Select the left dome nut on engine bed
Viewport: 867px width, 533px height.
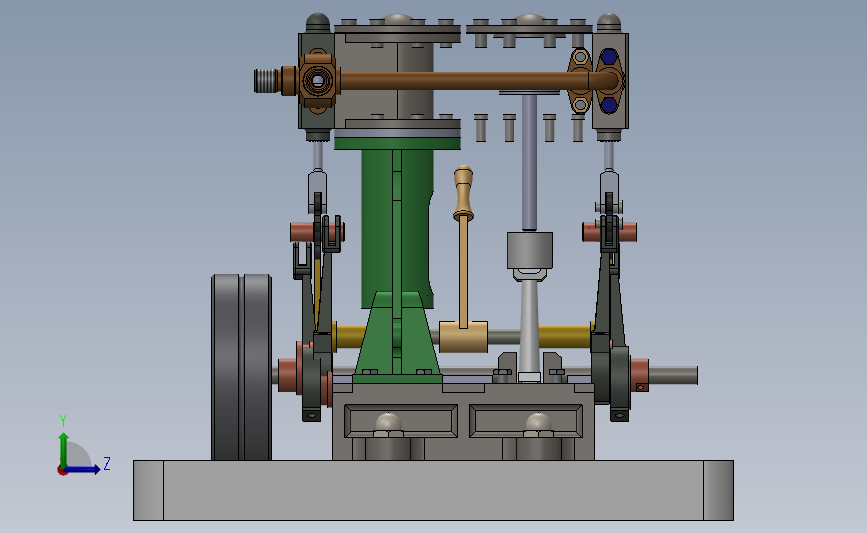tap(388, 425)
